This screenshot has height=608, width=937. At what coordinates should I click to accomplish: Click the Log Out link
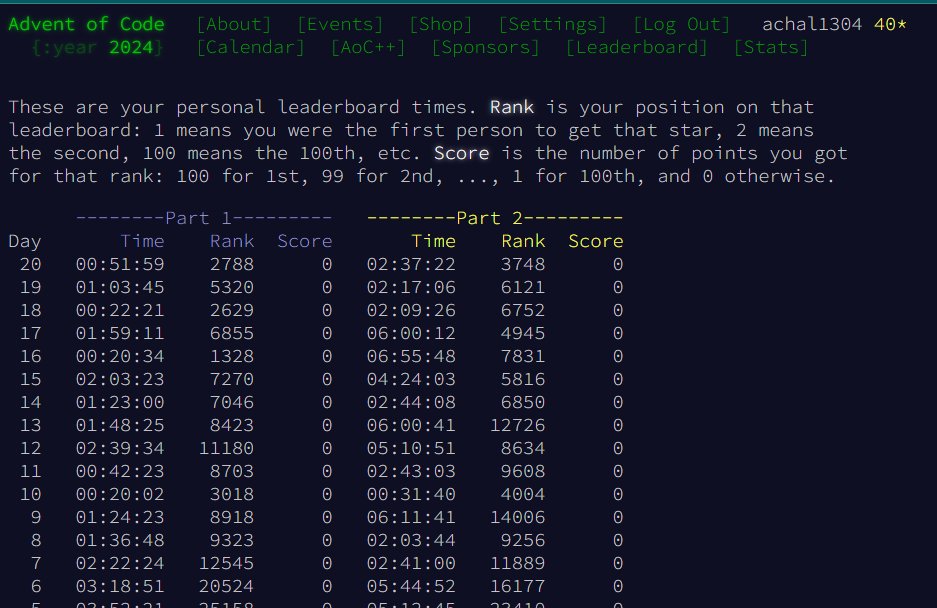682,24
